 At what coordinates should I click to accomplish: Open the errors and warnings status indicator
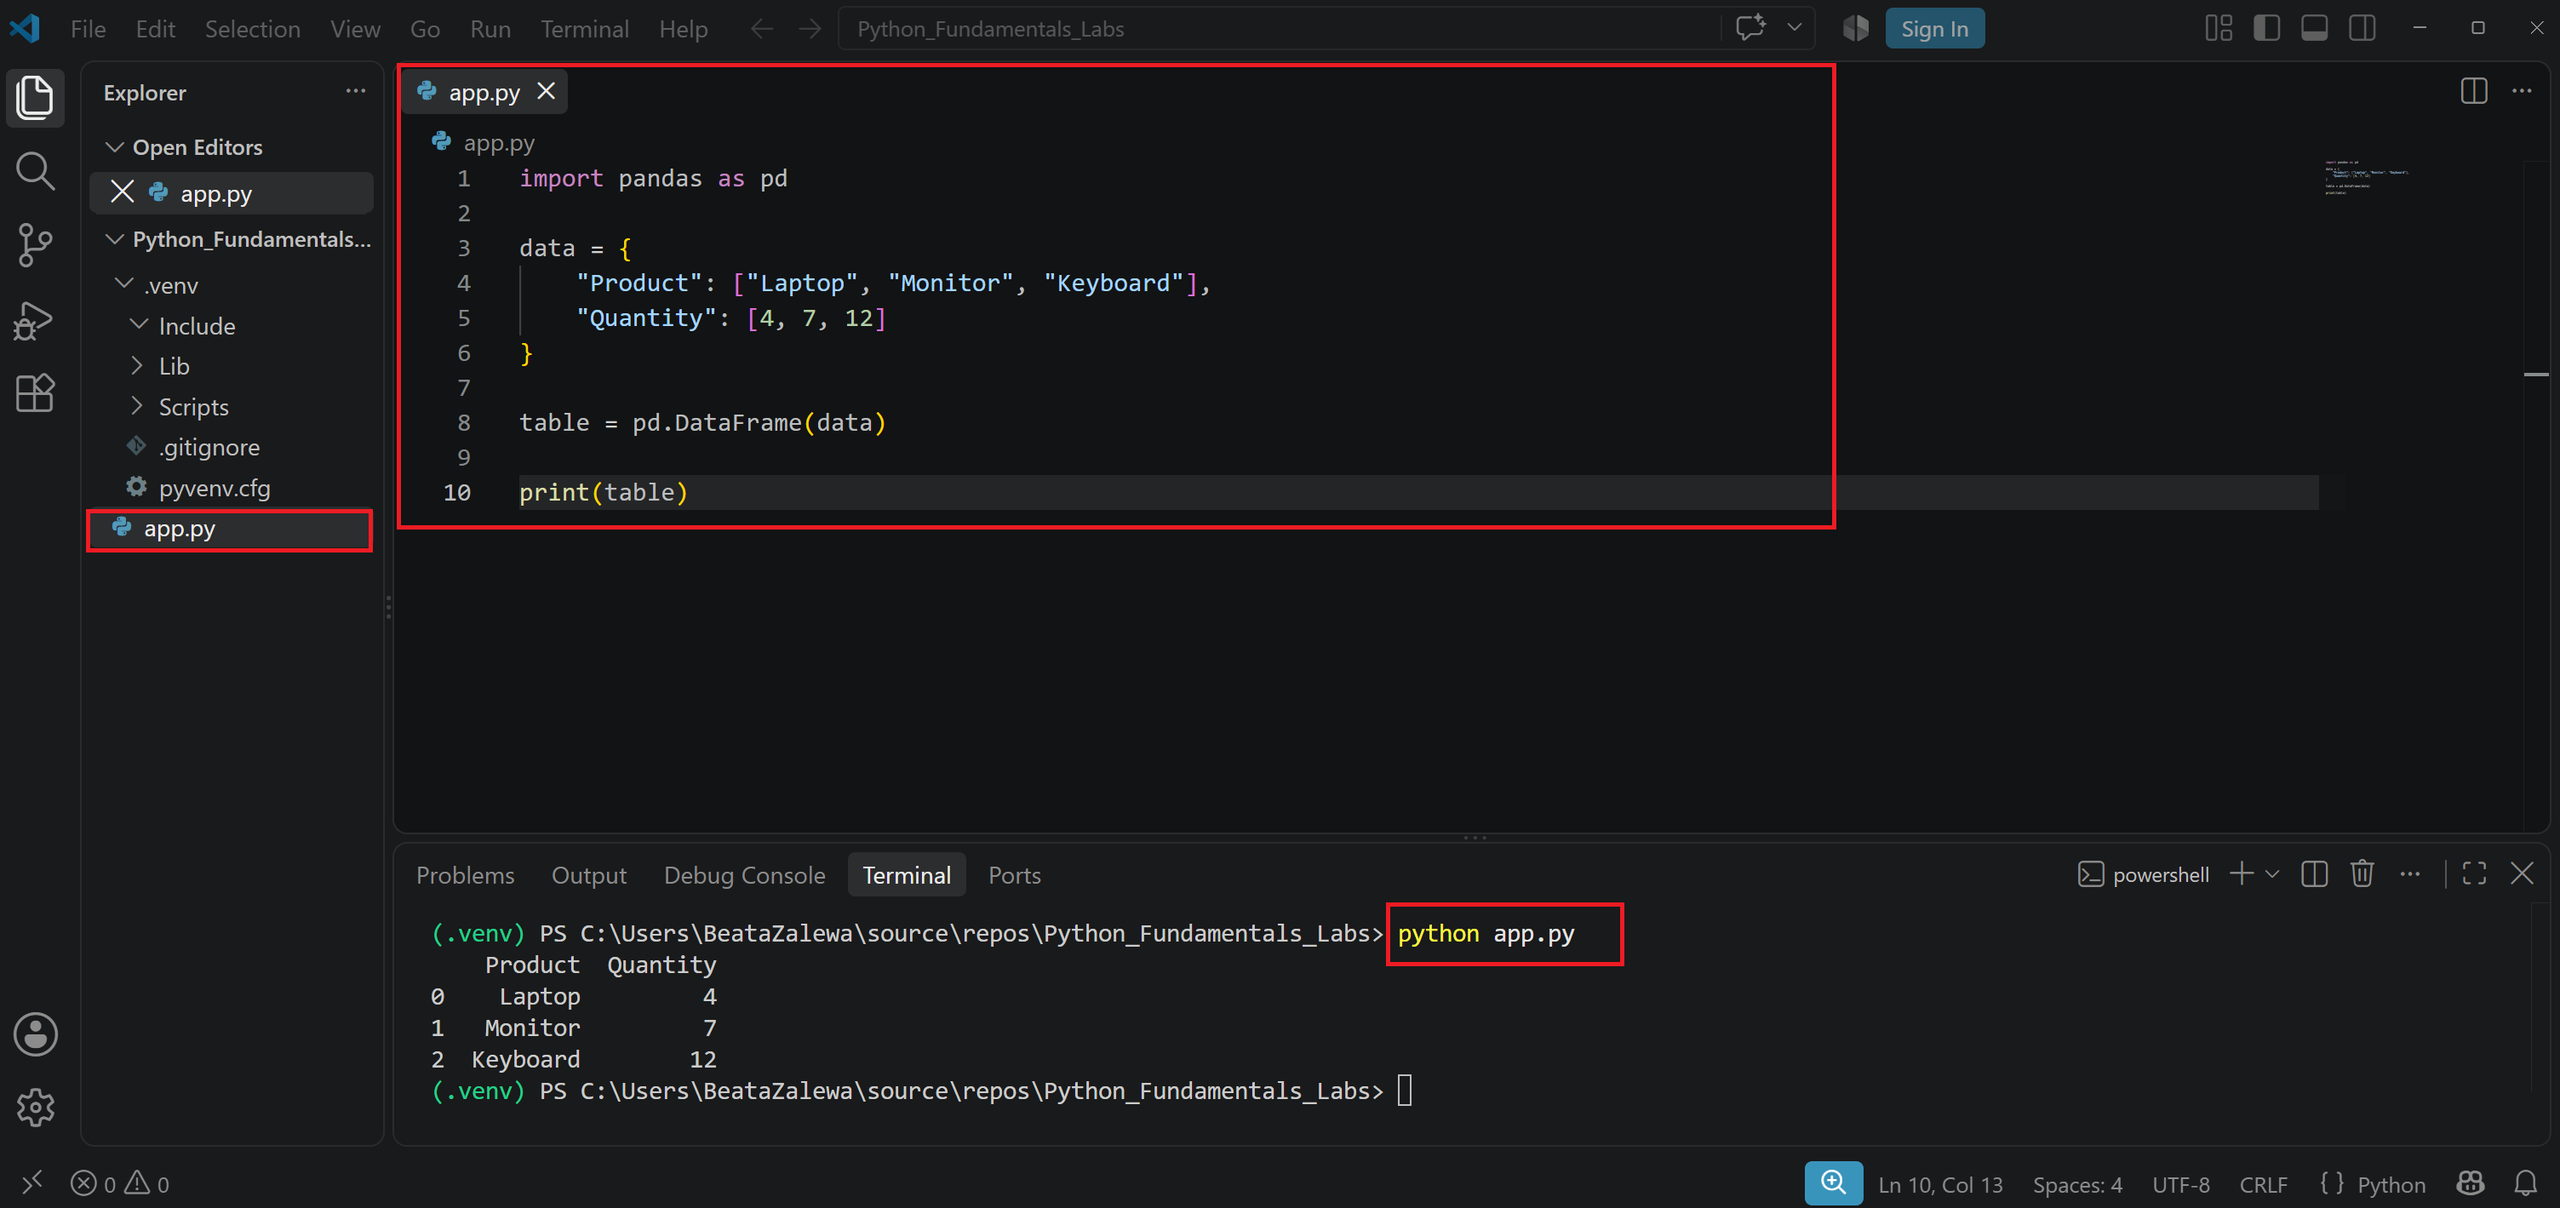click(x=120, y=1184)
